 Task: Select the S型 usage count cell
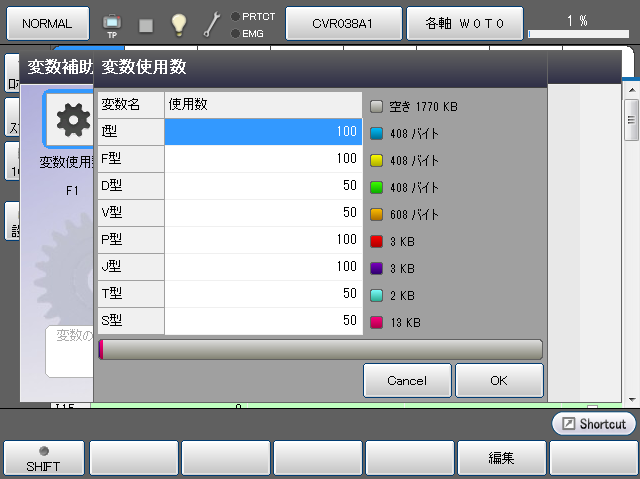click(263, 321)
